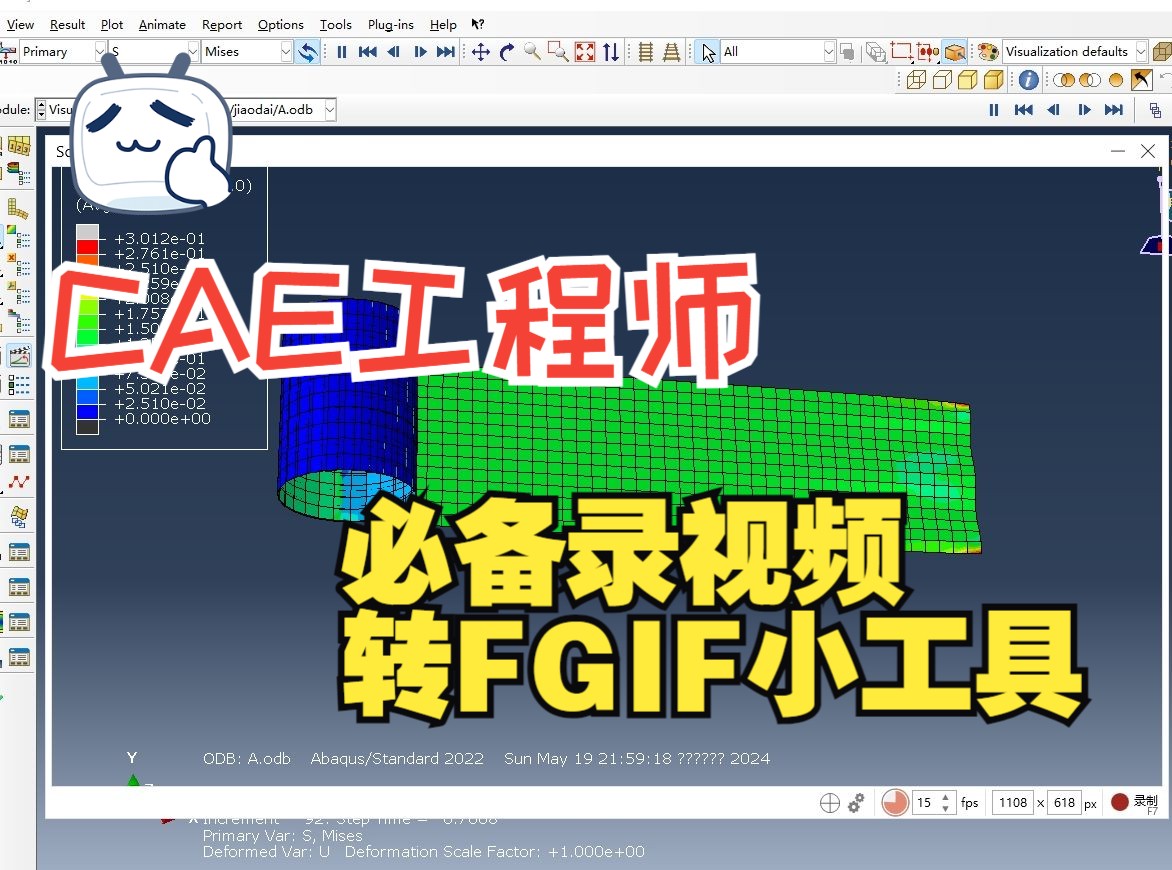This screenshot has width=1172, height=870.
Task: Click the context help arrow icon
Action: point(478,25)
